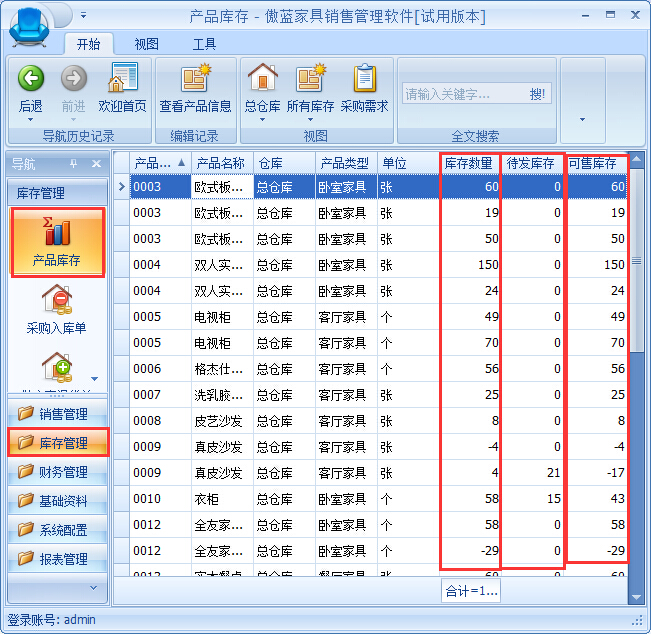Screen dimensions: 651x634
Task: Focus the keyword search input field
Action: [x=462, y=94]
